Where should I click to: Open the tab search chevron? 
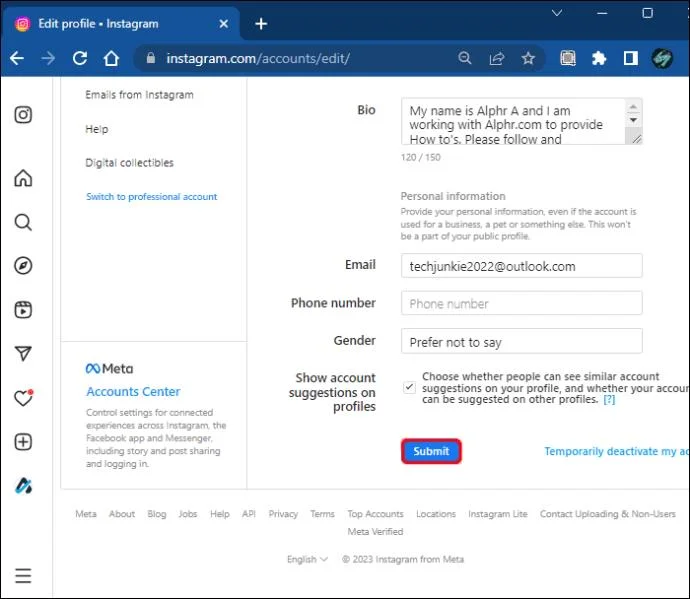click(557, 13)
